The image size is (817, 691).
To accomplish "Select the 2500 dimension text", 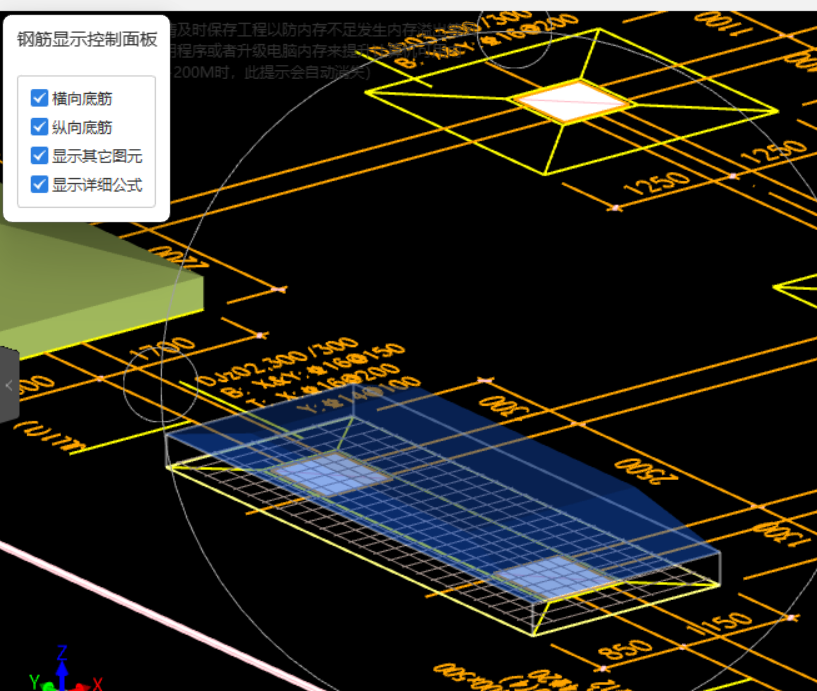I will click(646, 472).
